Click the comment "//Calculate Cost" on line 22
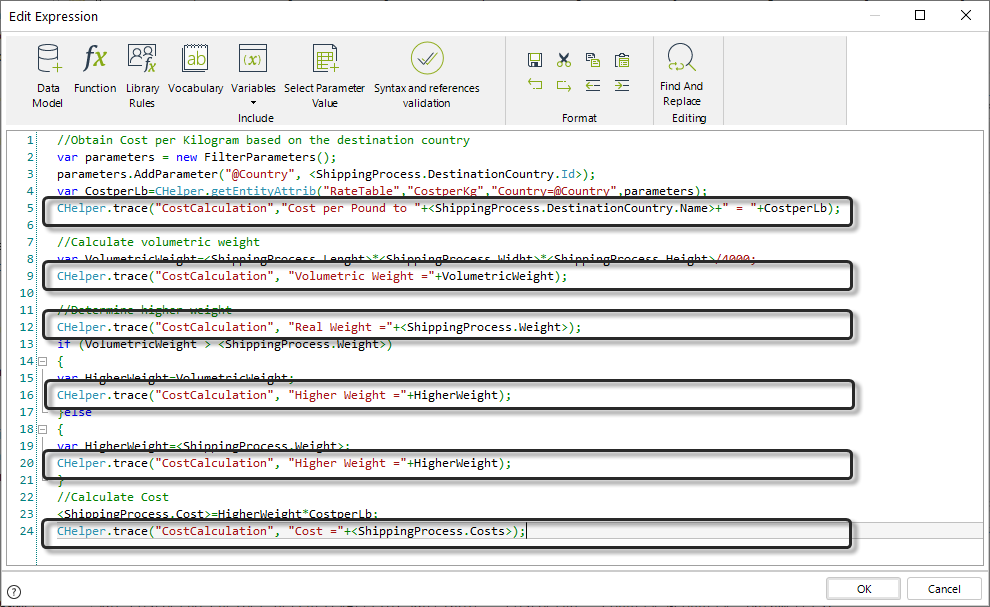The height and width of the screenshot is (607, 990). [113, 498]
